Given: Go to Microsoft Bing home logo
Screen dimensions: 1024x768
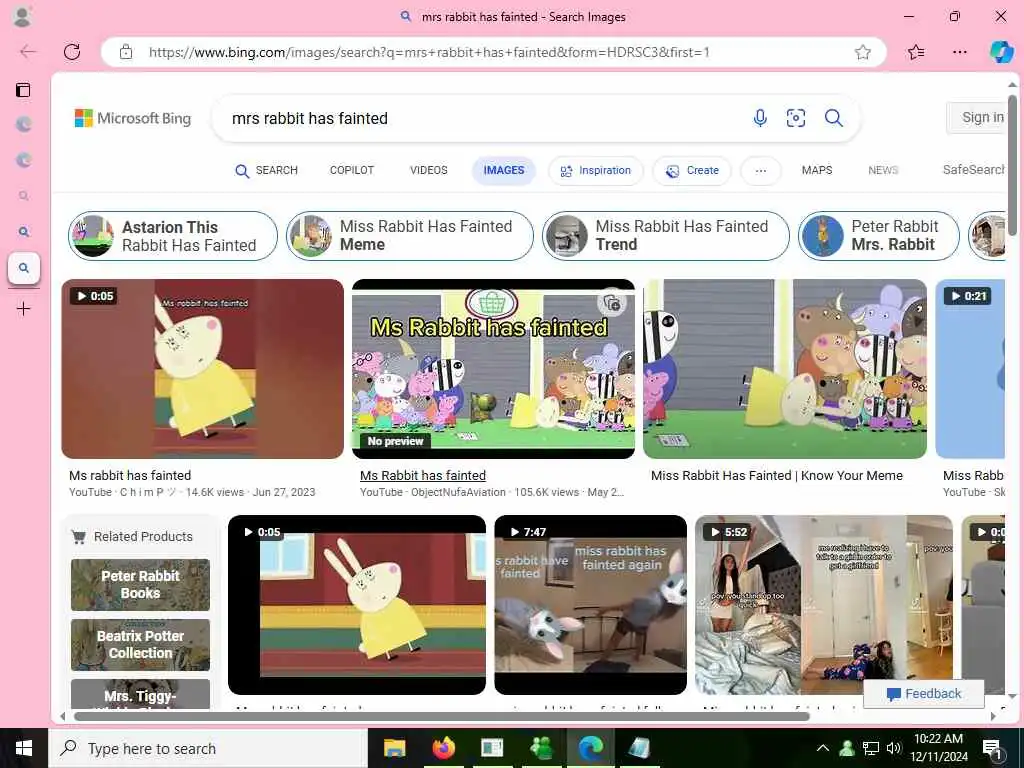Looking at the screenshot, I should coord(133,118).
